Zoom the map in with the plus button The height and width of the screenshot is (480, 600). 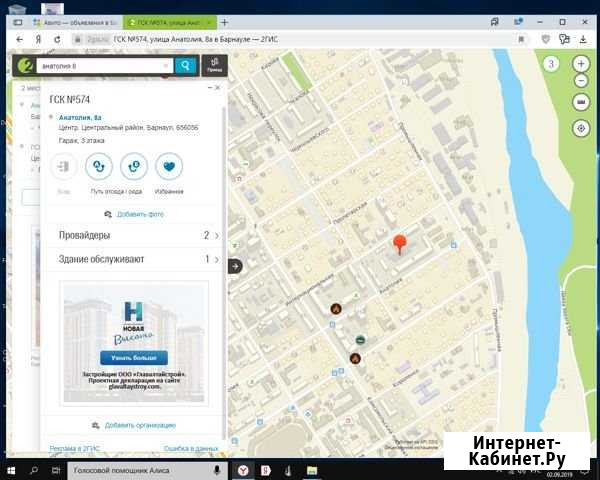(x=581, y=64)
